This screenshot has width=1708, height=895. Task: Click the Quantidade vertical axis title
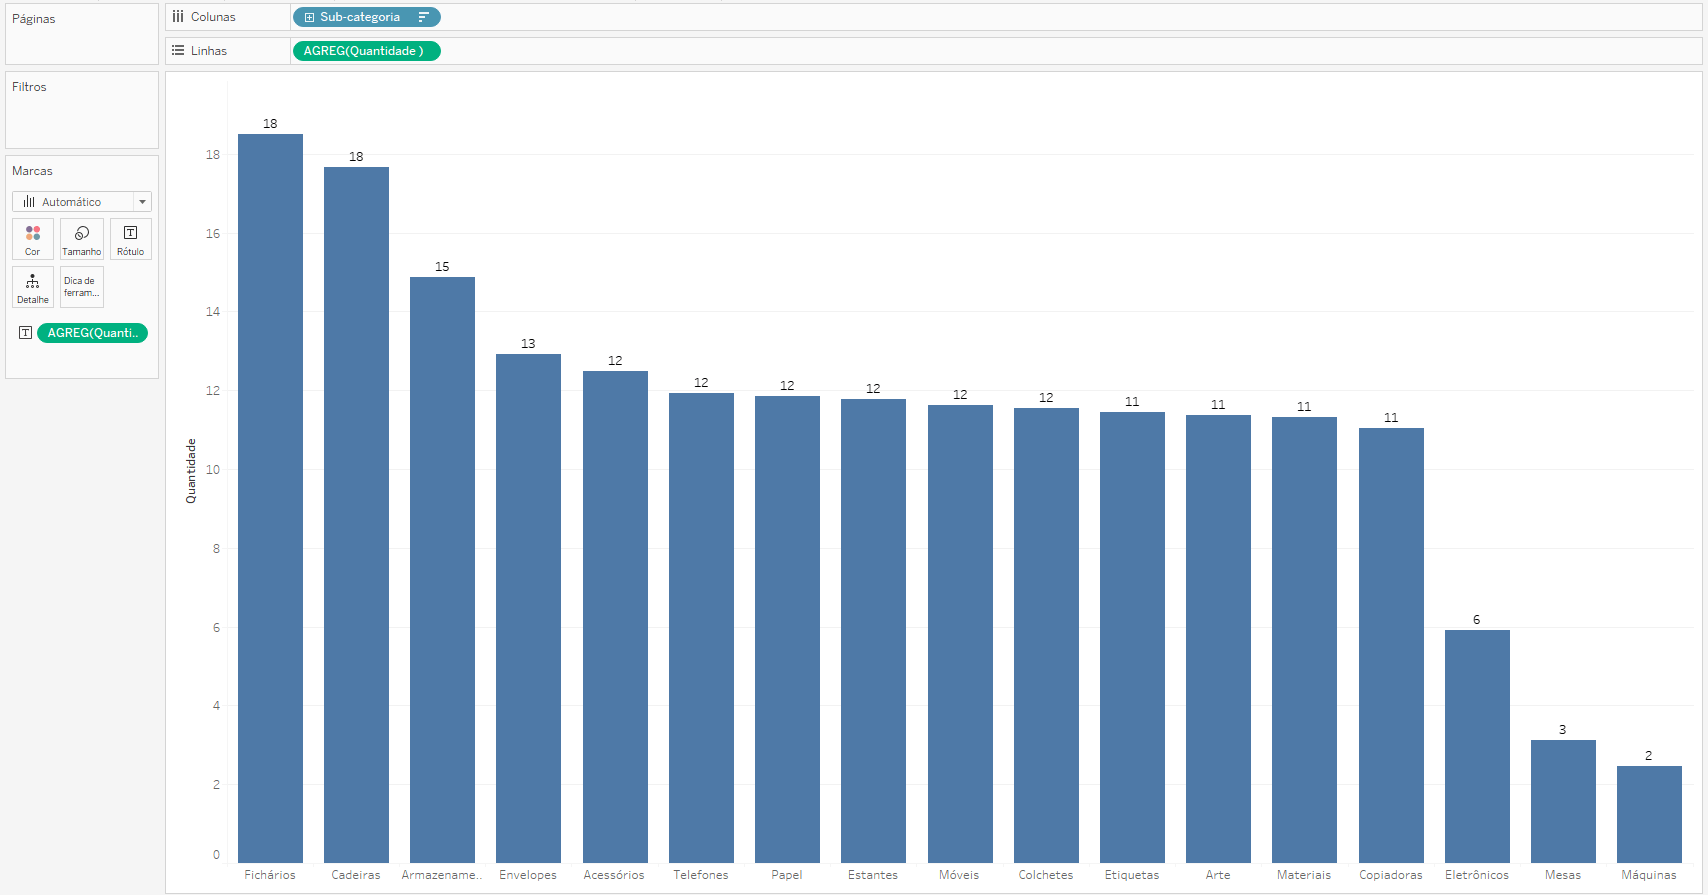pyautogui.click(x=191, y=470)
